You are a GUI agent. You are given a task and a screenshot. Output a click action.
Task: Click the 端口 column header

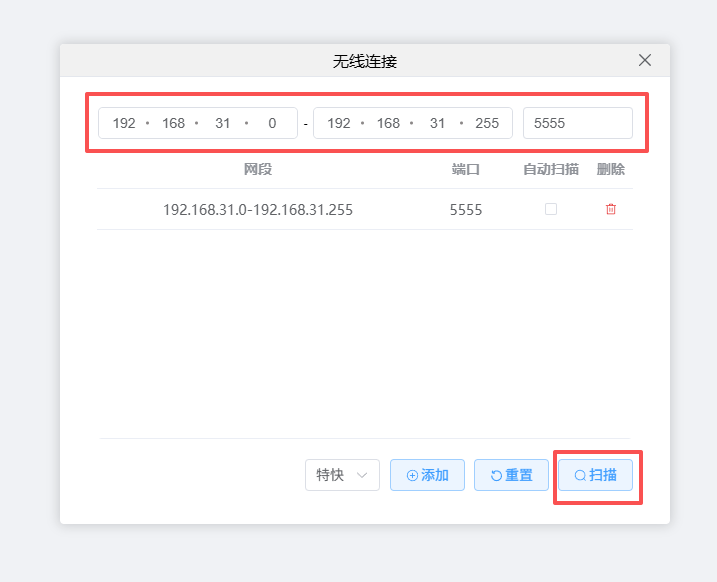coord(465,169)
